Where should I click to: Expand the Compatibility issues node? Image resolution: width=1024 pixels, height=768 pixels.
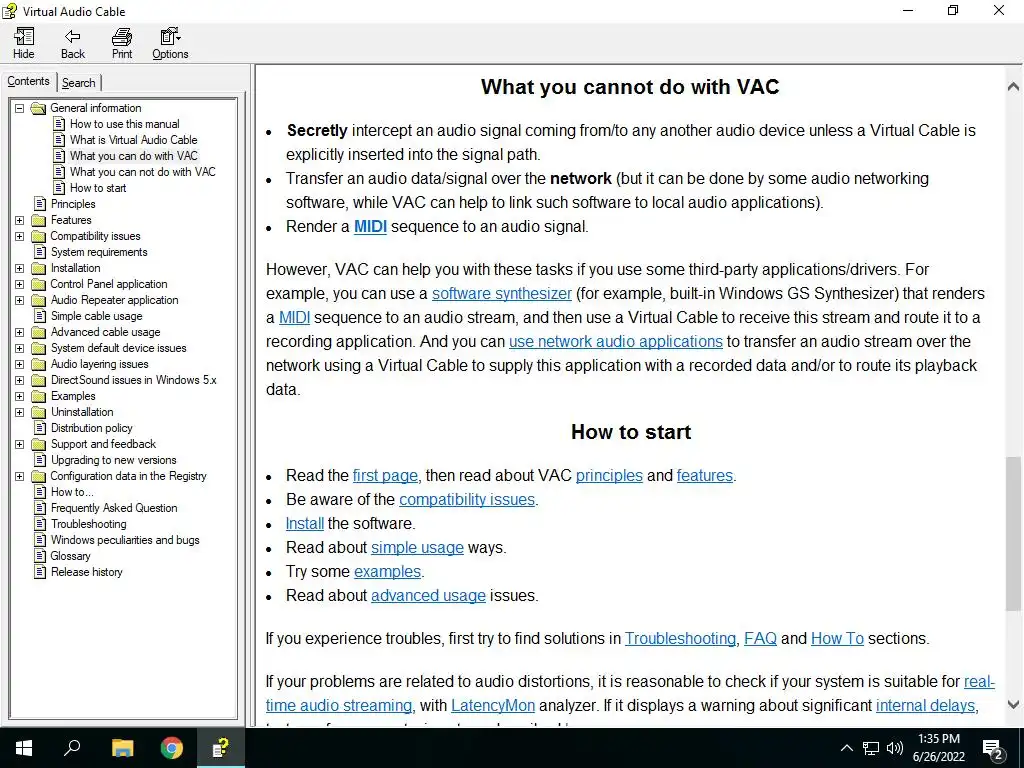pos(20,236)
